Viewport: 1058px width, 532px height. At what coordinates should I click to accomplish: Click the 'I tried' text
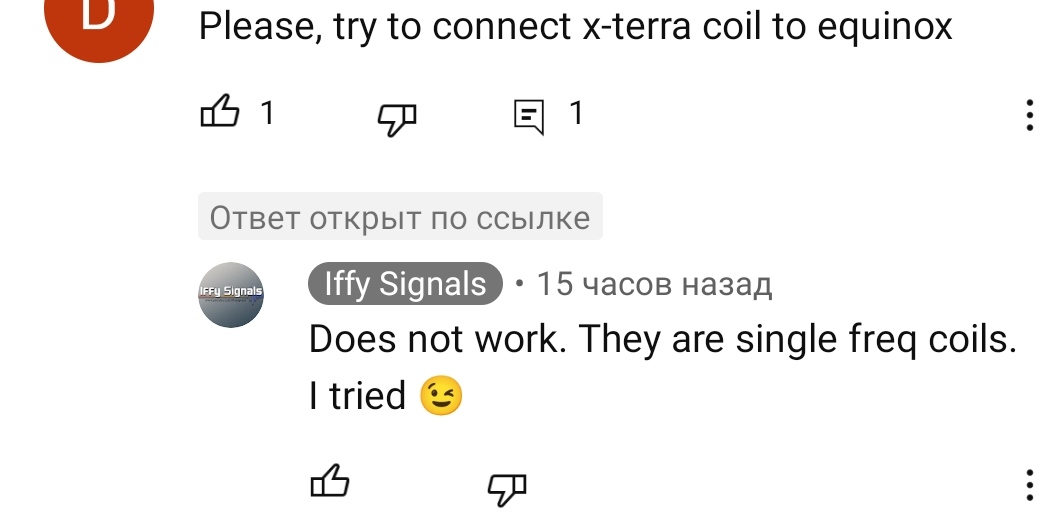(357, 397)
